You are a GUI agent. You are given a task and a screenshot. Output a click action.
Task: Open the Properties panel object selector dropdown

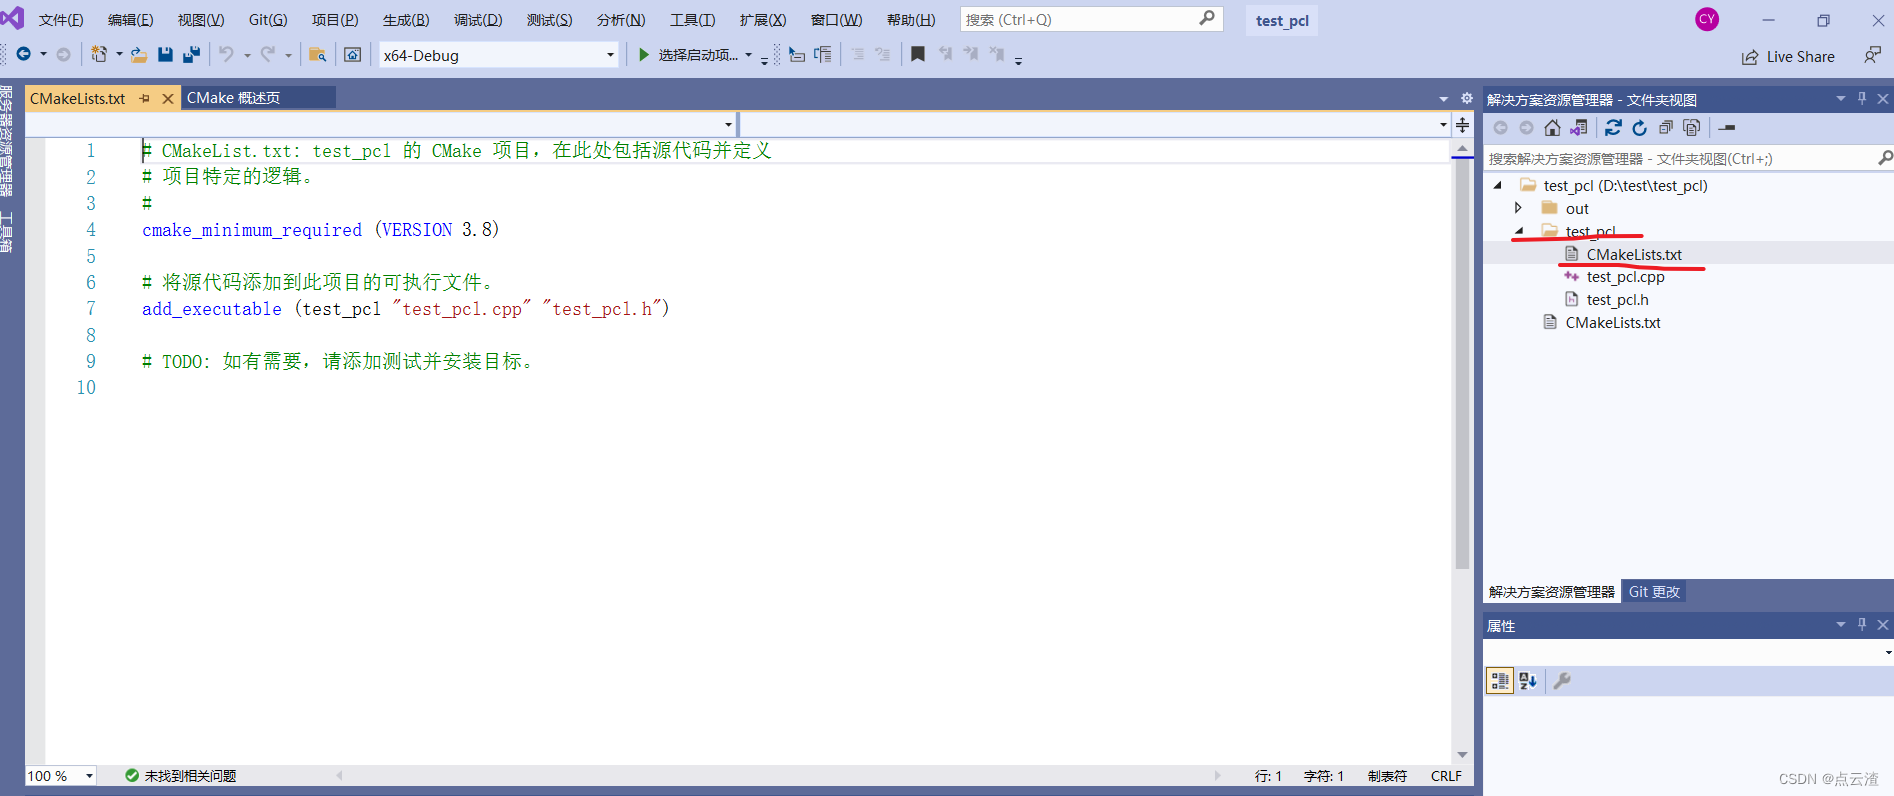coord(1888,652)
